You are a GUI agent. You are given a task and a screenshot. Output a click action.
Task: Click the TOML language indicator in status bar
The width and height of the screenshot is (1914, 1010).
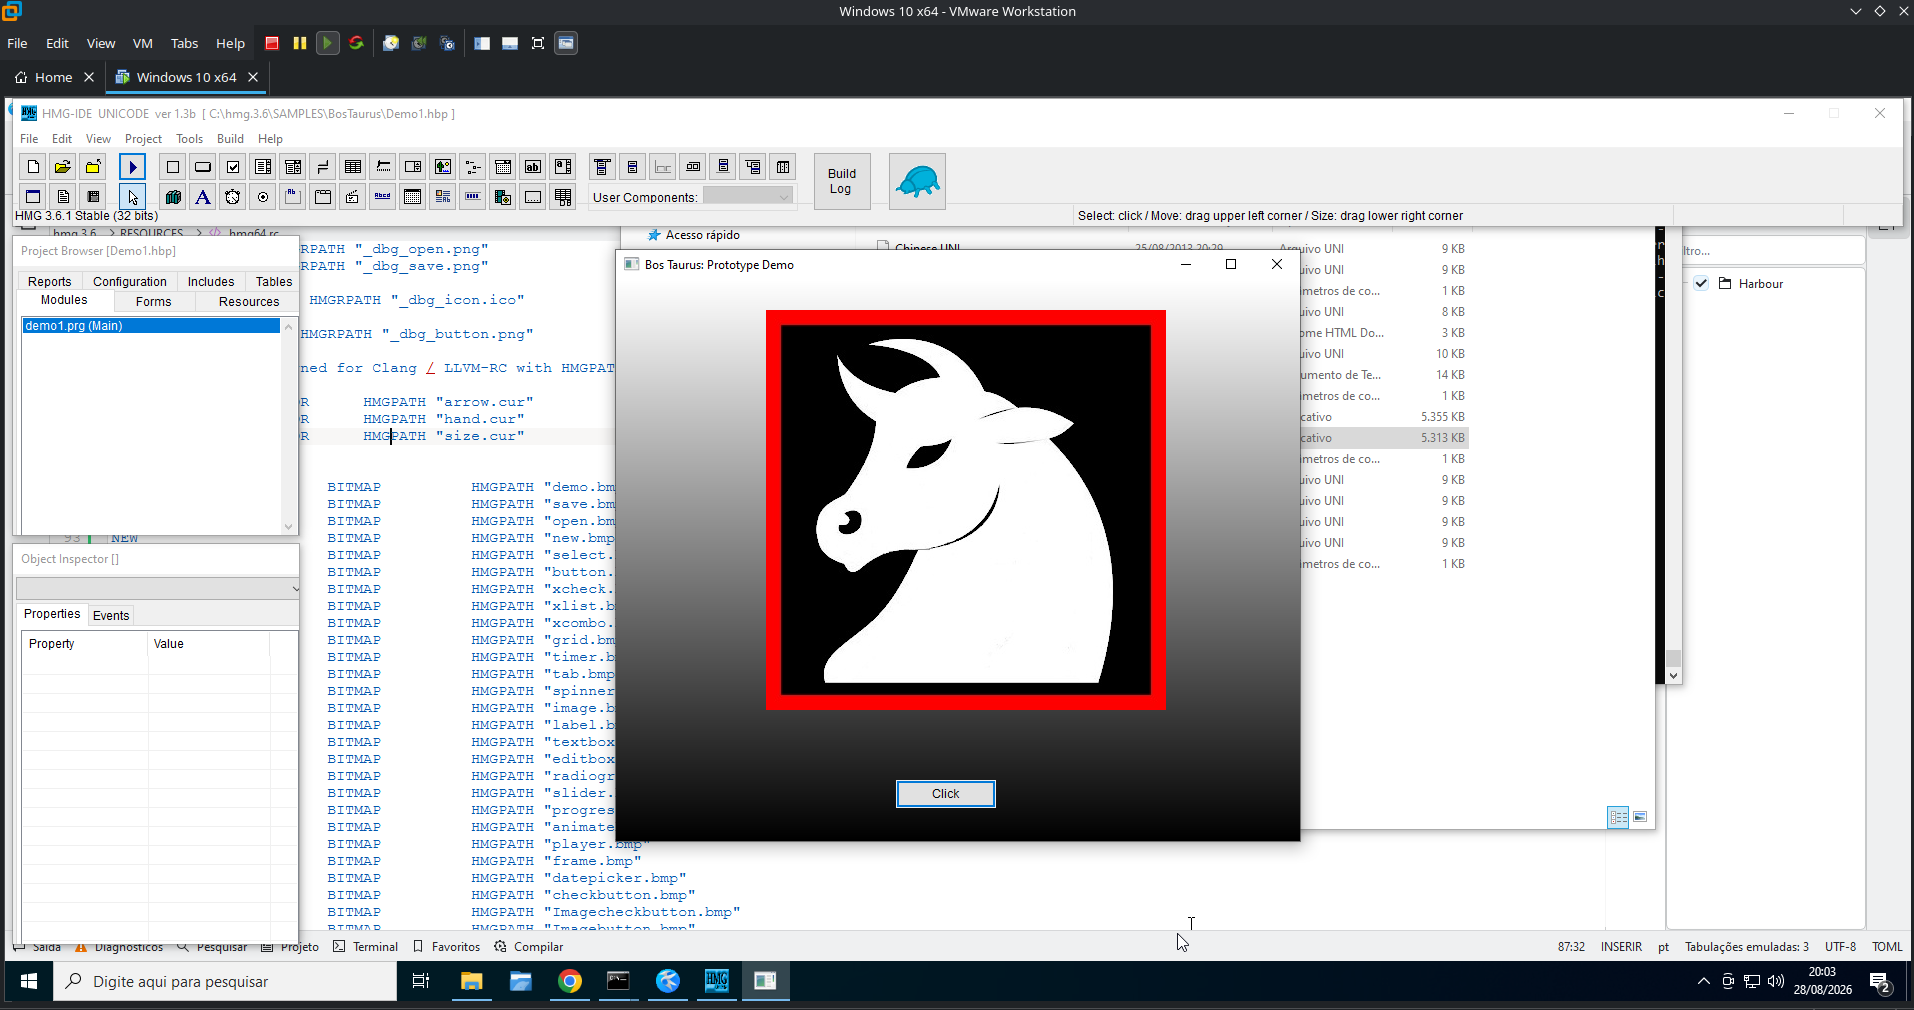pos(1887,947)
